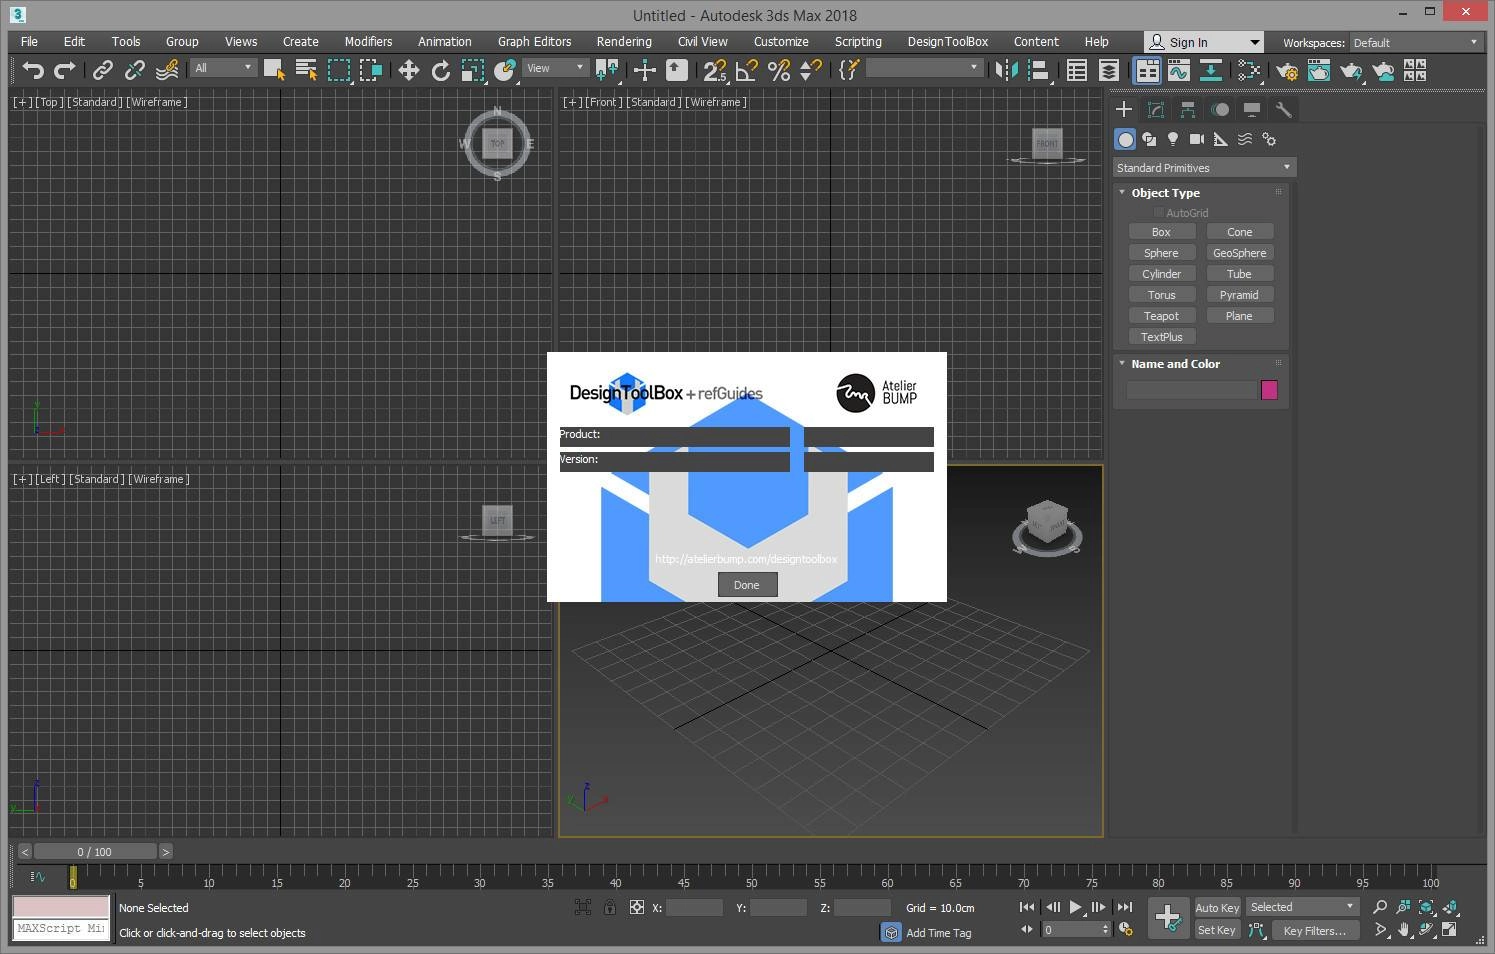Collapse the Object Type rollout
This screenshot has height=954, width=1495.
coord(1165,193)
